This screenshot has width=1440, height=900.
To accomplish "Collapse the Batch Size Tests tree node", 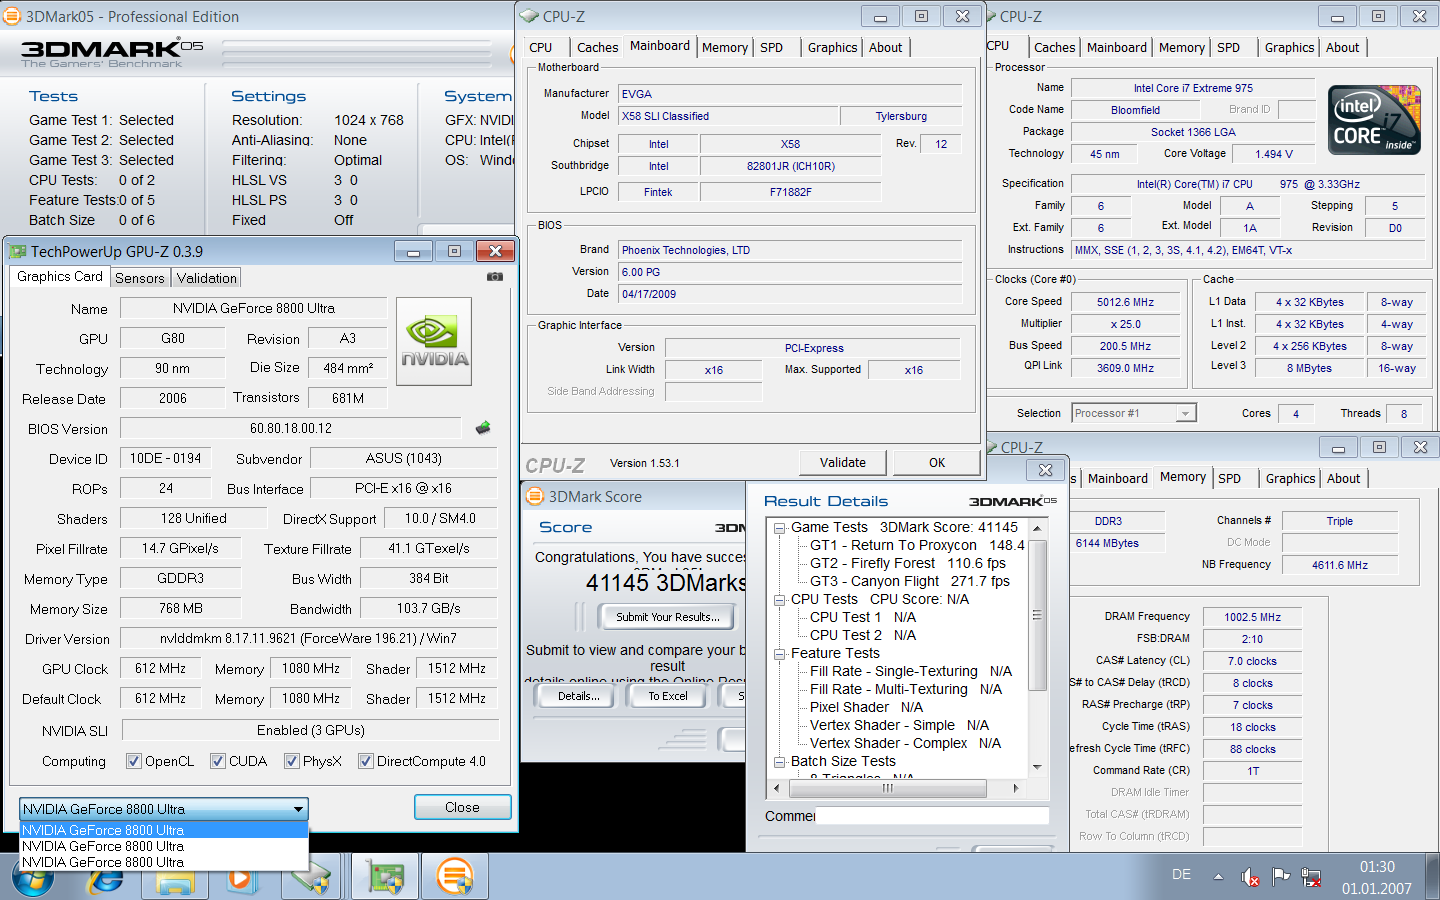I will pyautogui.click(x=779, y=761).
